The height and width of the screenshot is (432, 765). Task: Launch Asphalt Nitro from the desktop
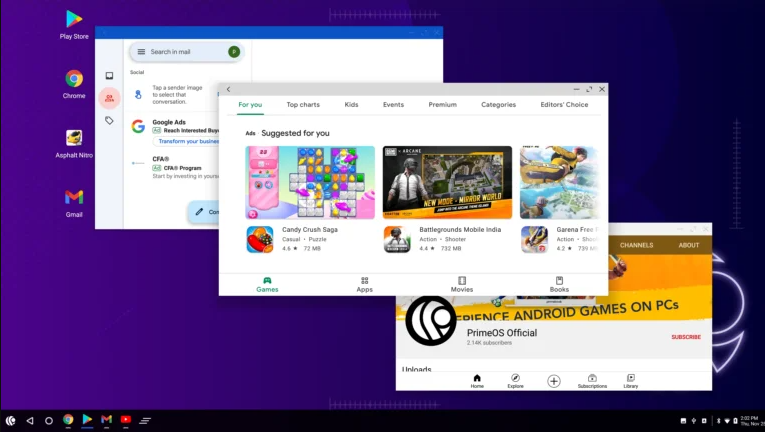click(x=74, y=138)
